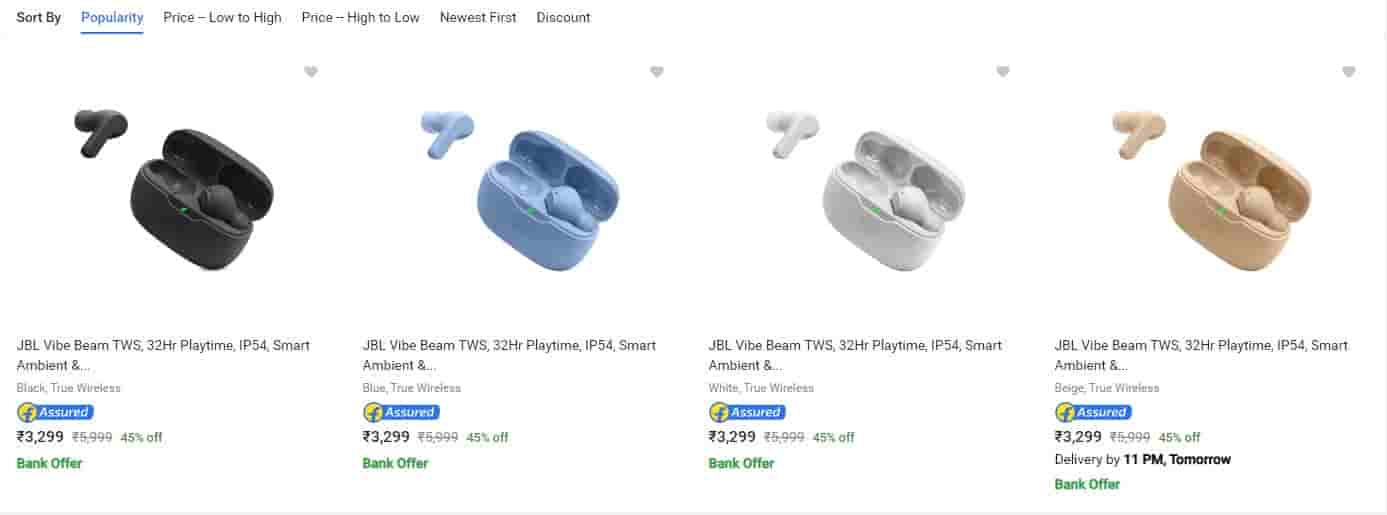The height and width of the screenshot is (515, 1387).
Task: Click Assured badge on beige earbuds
Action: point(1093,412)
